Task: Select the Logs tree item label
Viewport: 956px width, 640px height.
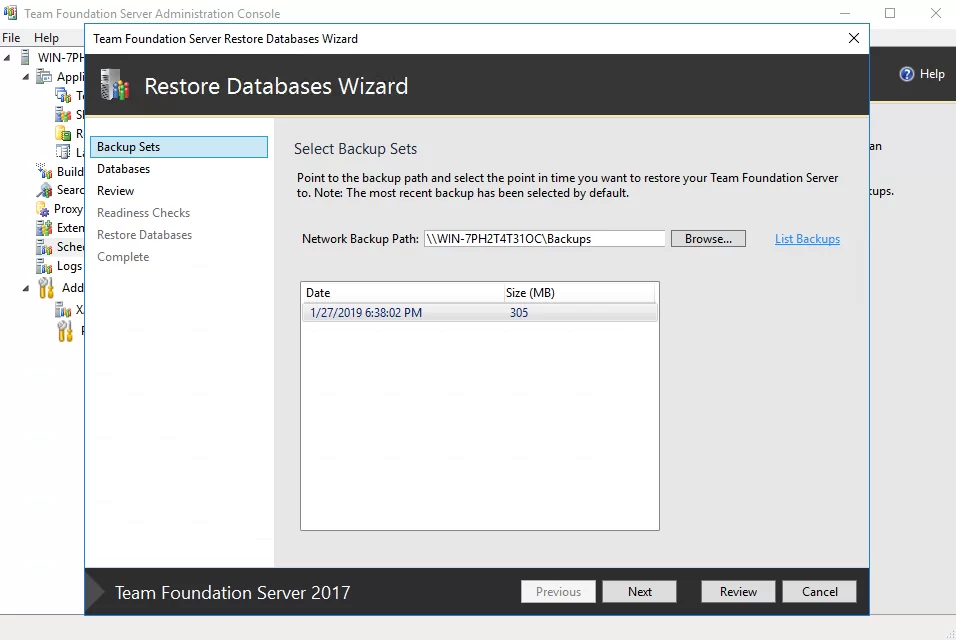Action: pyautogui.click(x=70, y=266)
